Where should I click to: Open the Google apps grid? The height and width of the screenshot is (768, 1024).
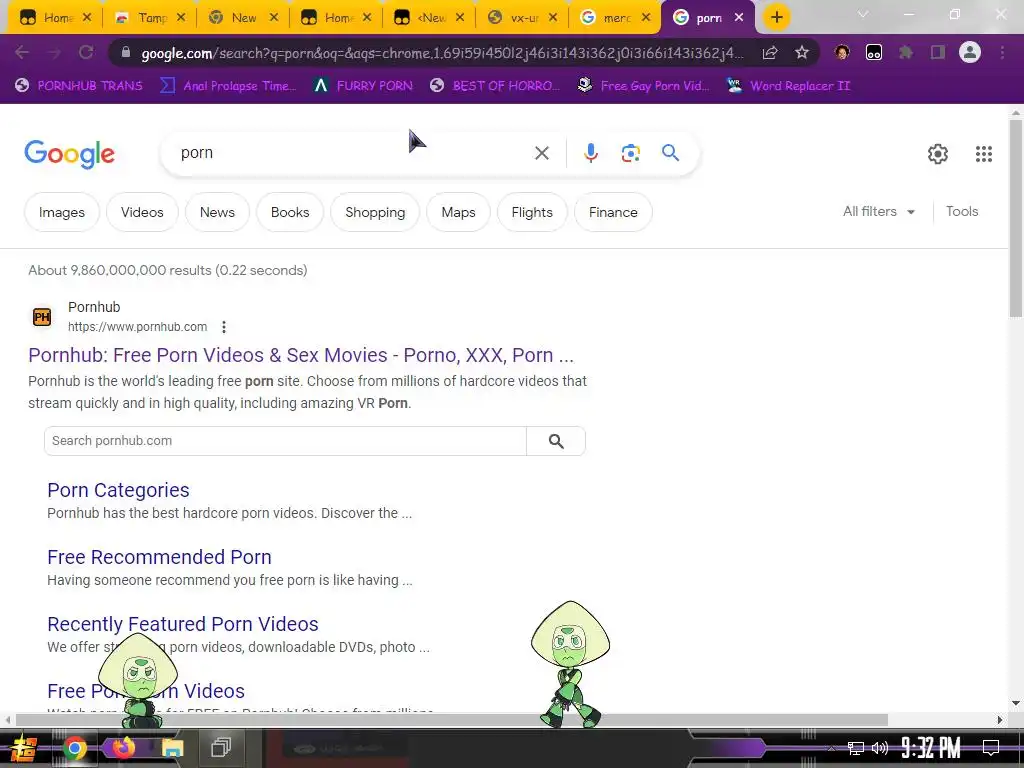(984, 153)
